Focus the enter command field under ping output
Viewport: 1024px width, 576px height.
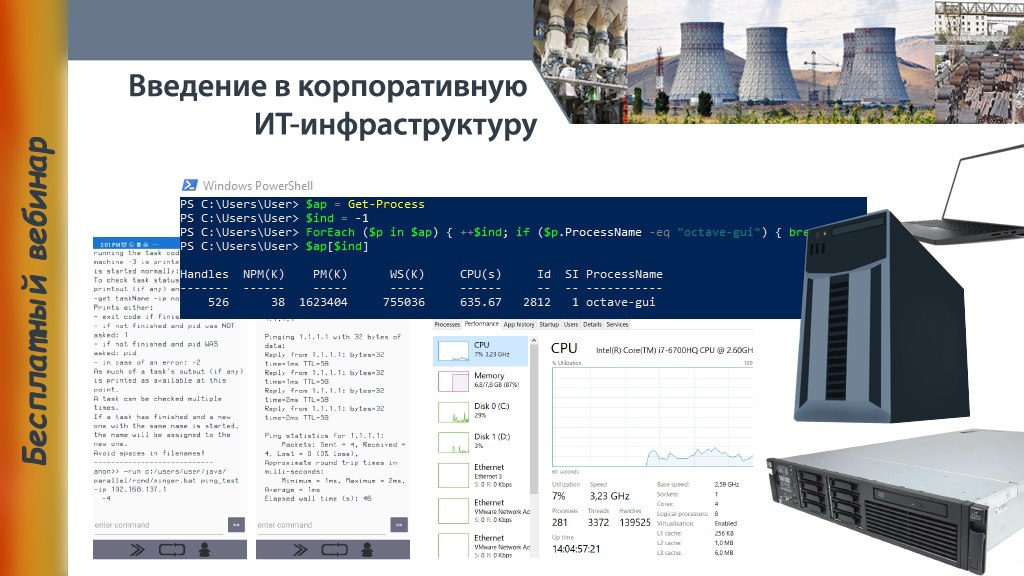coord(321,525)
